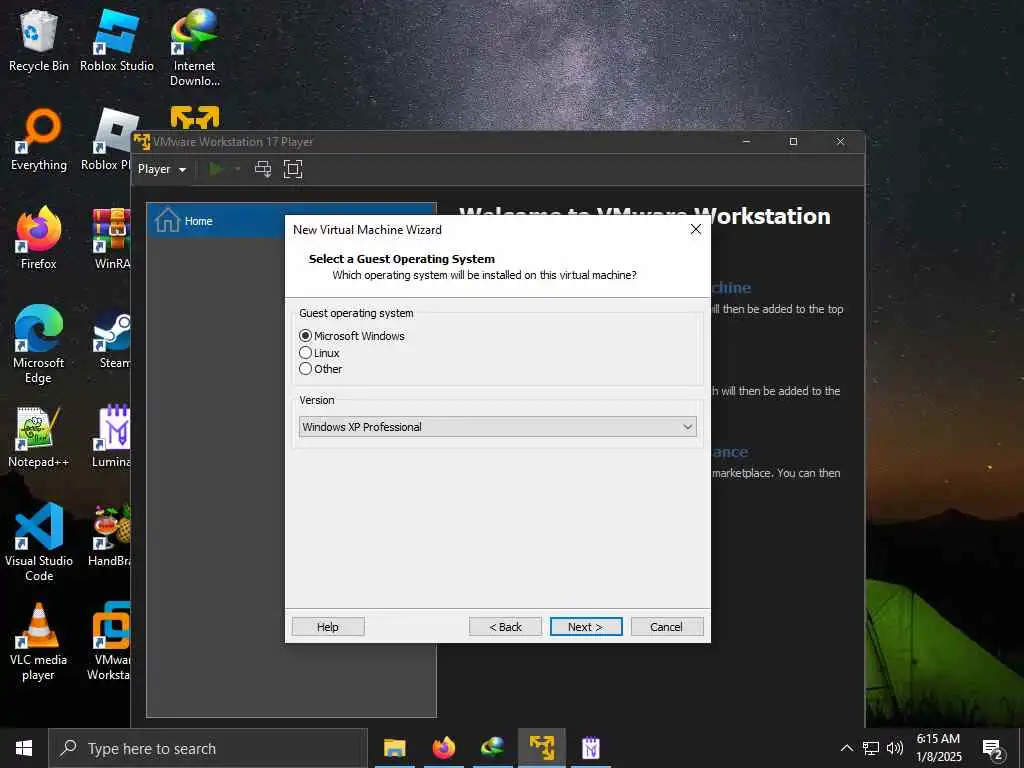Open the Player menu in VMware
1024x768 pixels.
tap(162, 169)
